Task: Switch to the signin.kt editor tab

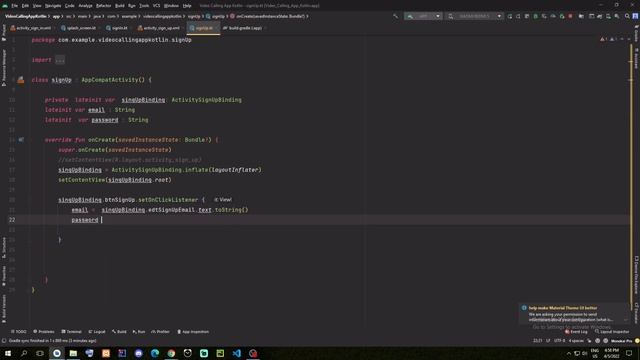Action: [117, 28]
